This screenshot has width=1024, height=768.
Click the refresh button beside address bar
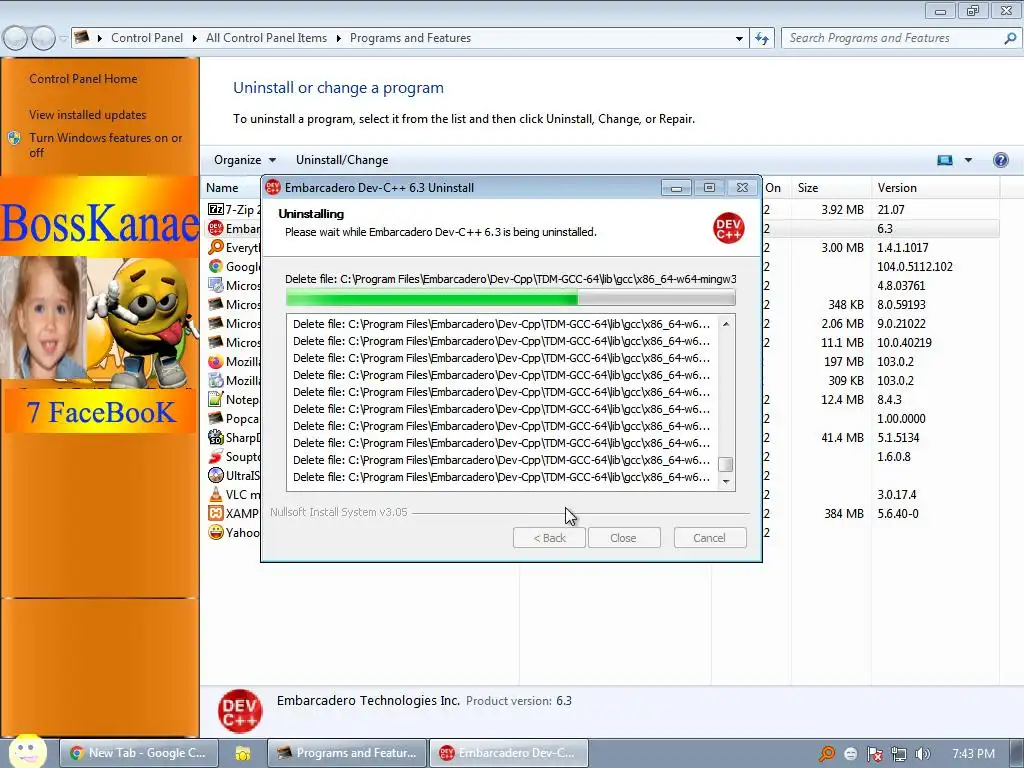[x=761, y=39]
